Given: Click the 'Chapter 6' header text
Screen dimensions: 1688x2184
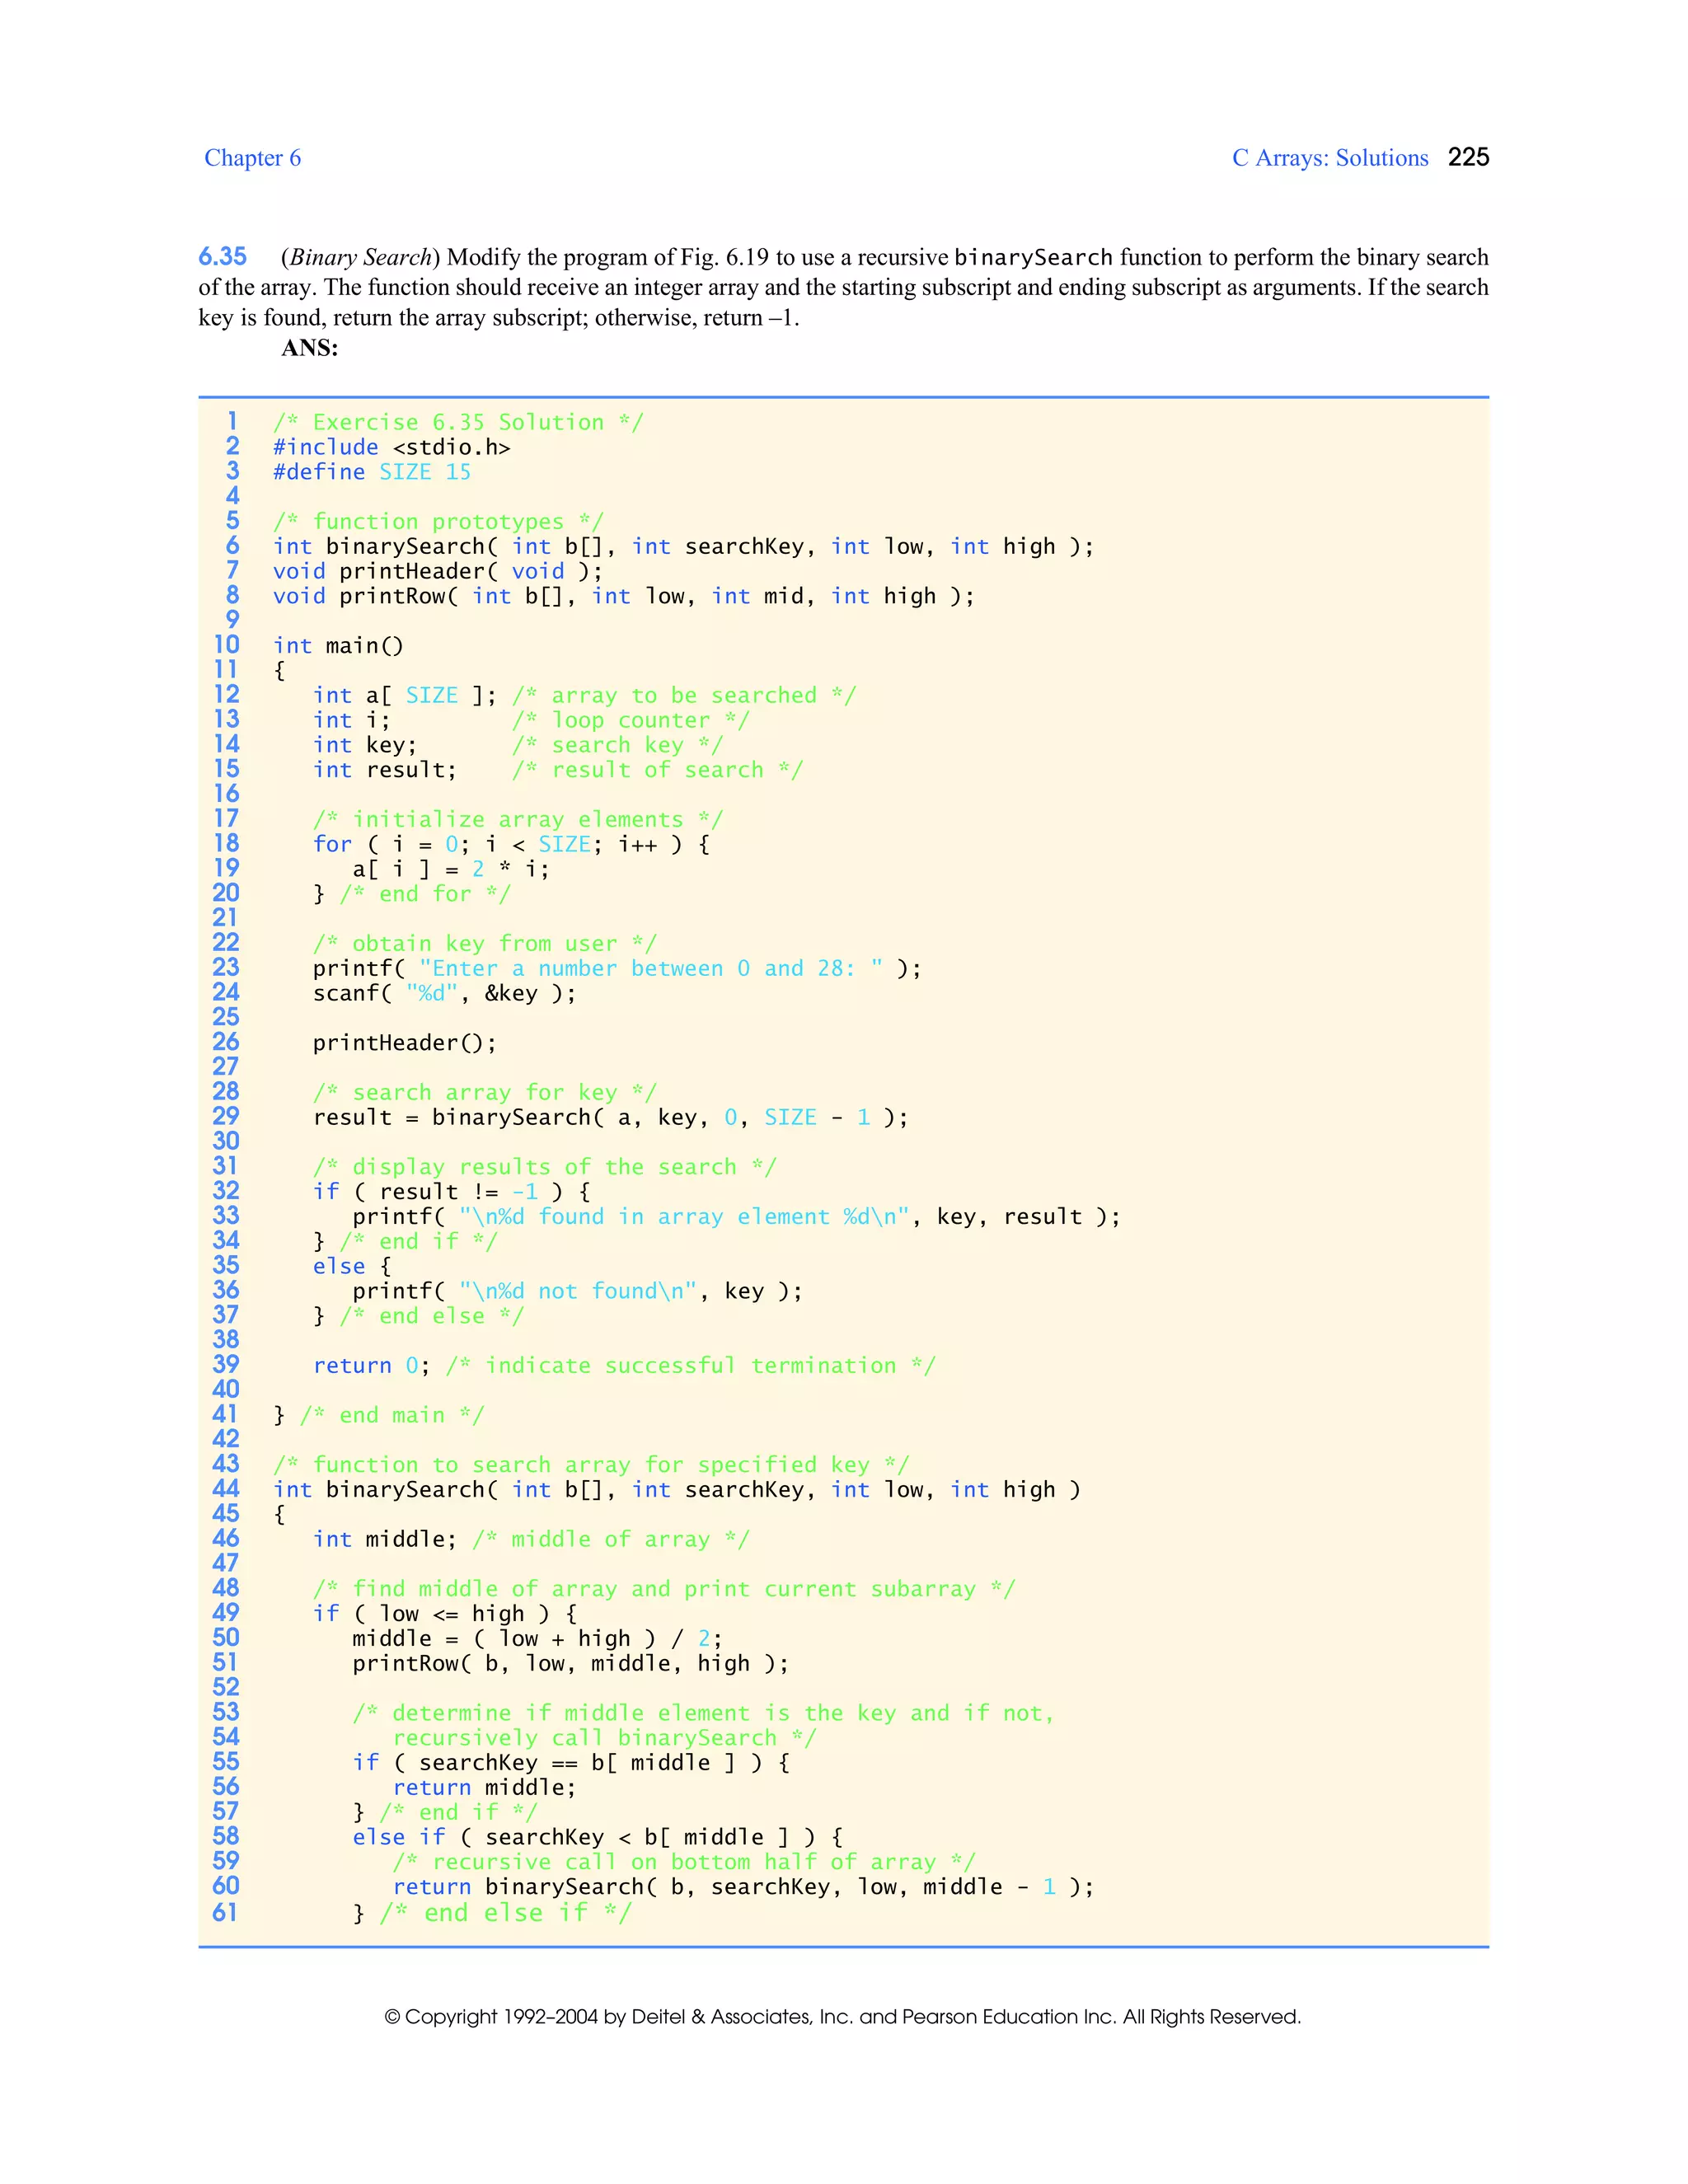Looking at the screenshot, I should 252,158.
